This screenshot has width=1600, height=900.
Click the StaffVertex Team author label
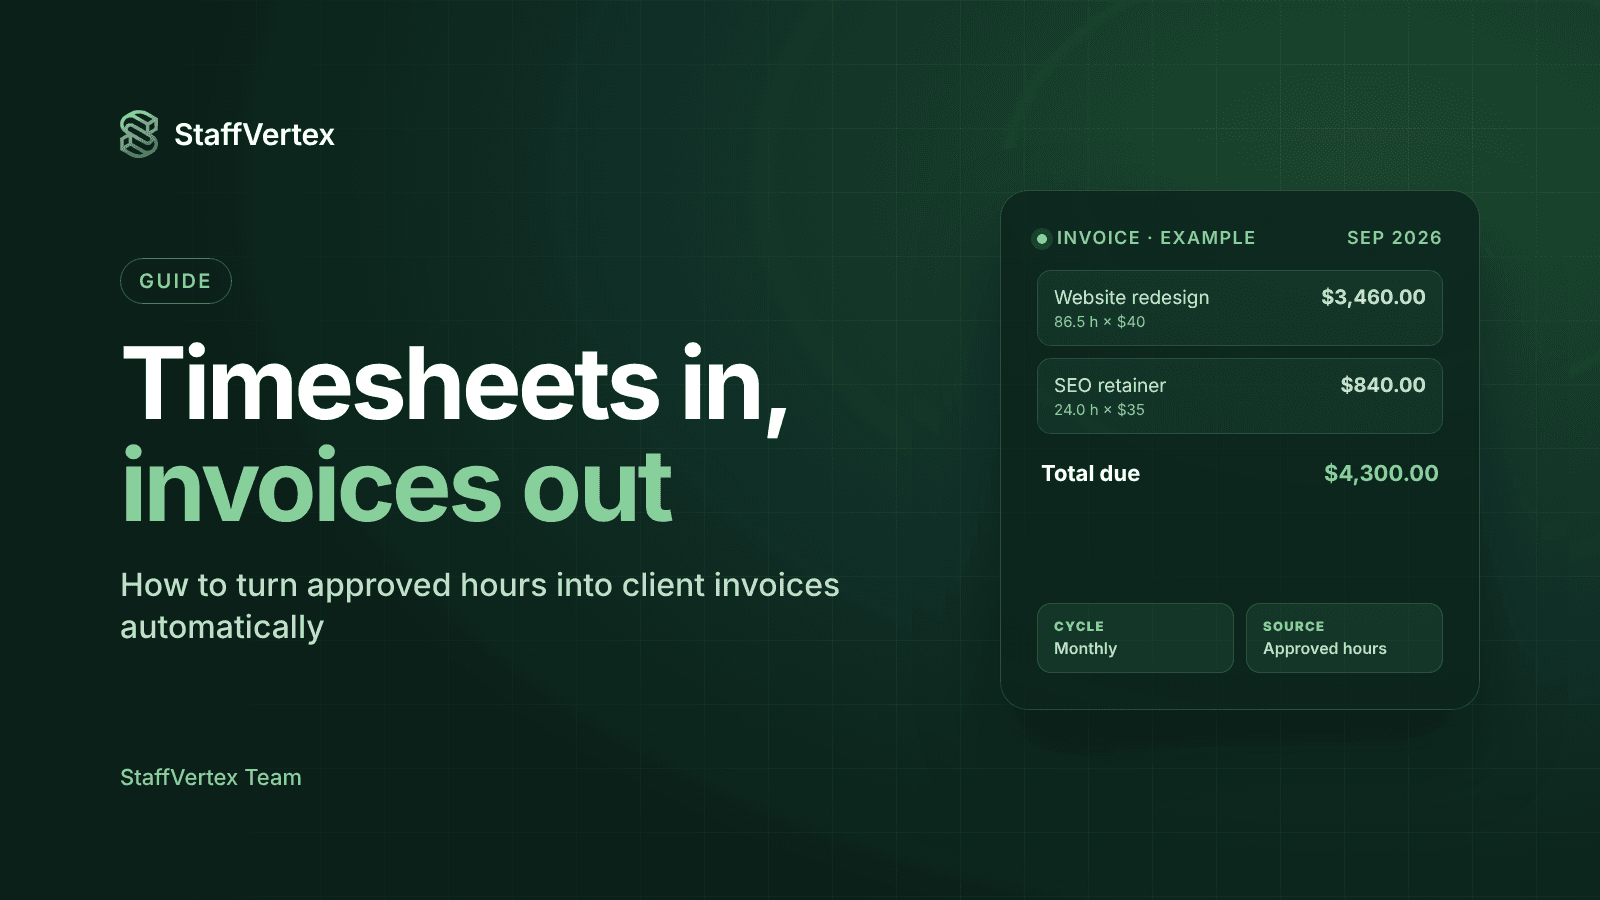coord(211,777)
